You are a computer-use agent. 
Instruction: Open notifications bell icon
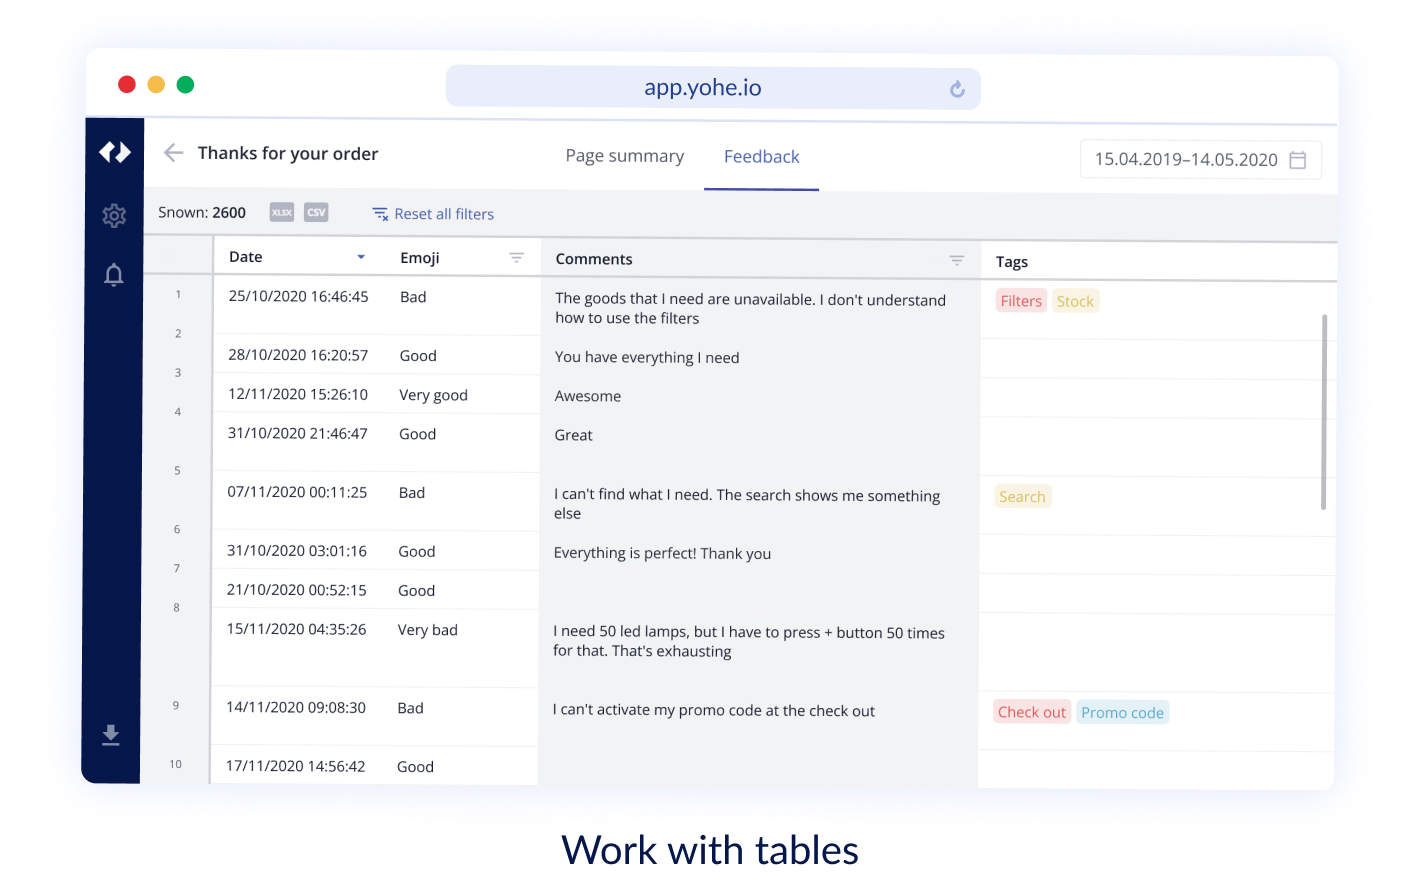pos(114,275)
